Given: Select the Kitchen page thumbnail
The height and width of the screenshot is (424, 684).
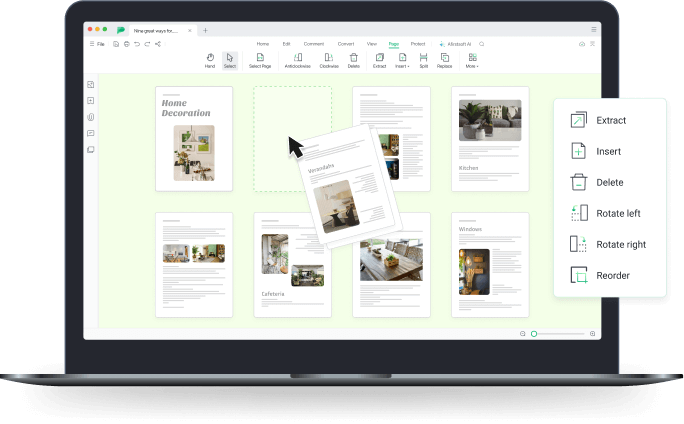Looking at the screenshot, I should coord(490,139).
